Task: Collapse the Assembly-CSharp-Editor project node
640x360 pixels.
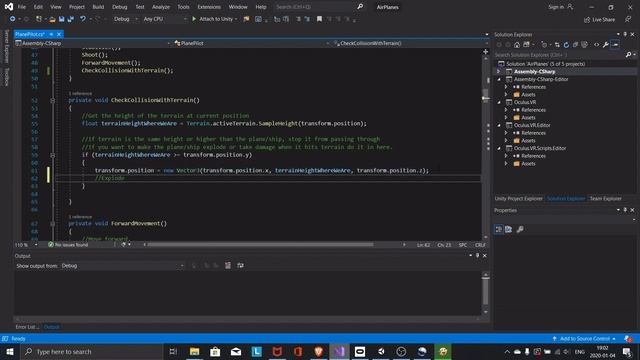Action: (x=499, y=79)
